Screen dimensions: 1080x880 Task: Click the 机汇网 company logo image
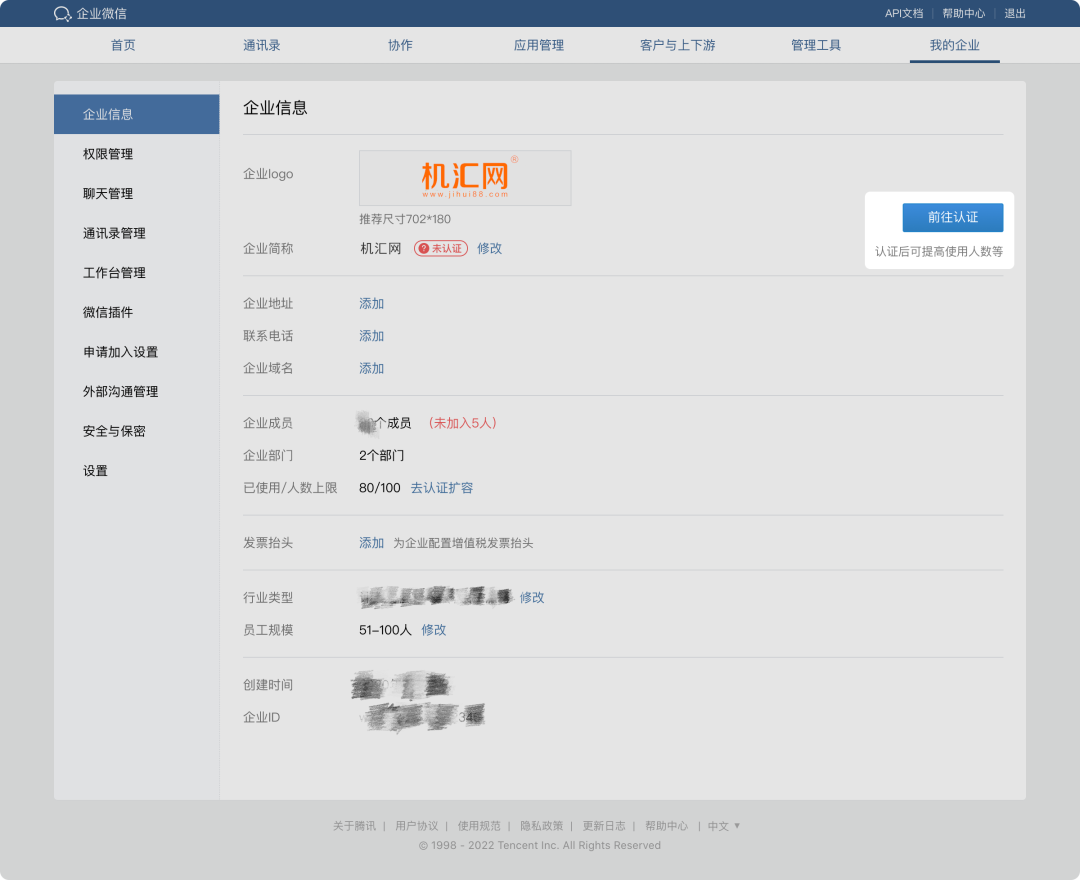(464, 177)
